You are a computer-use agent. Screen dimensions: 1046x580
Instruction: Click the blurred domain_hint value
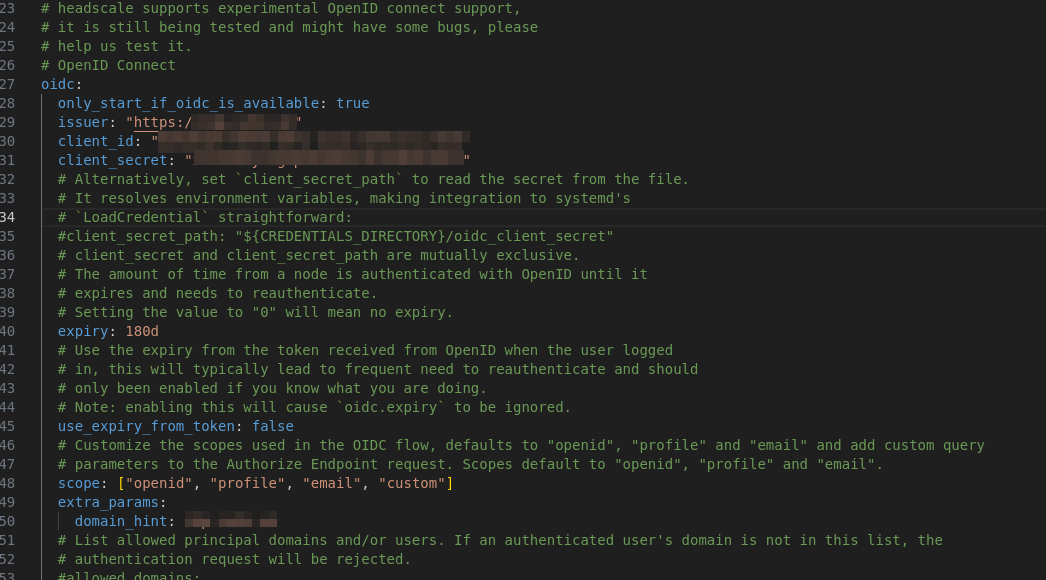click(231, 520)
